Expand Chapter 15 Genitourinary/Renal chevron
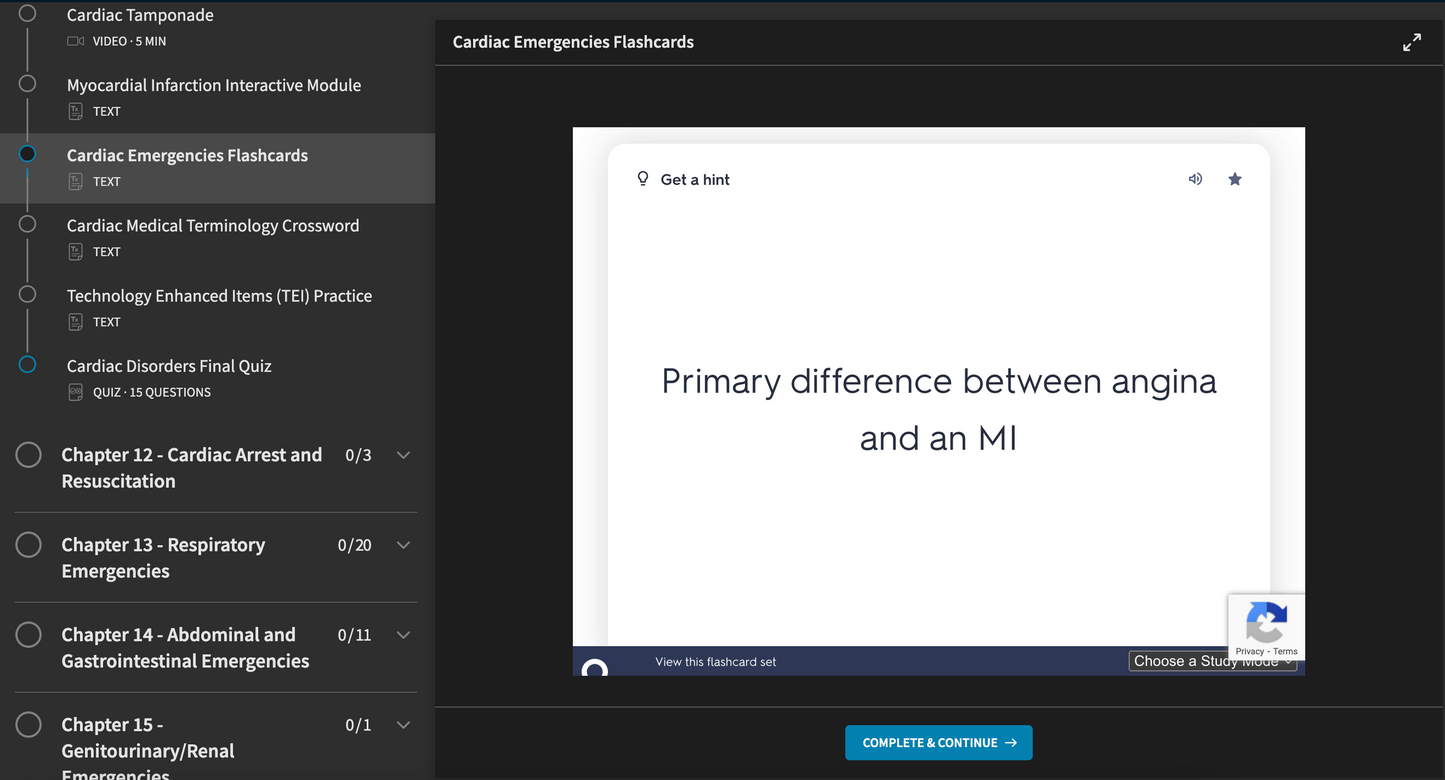This screenshot has height=780, width=1445. click(403, 725)
